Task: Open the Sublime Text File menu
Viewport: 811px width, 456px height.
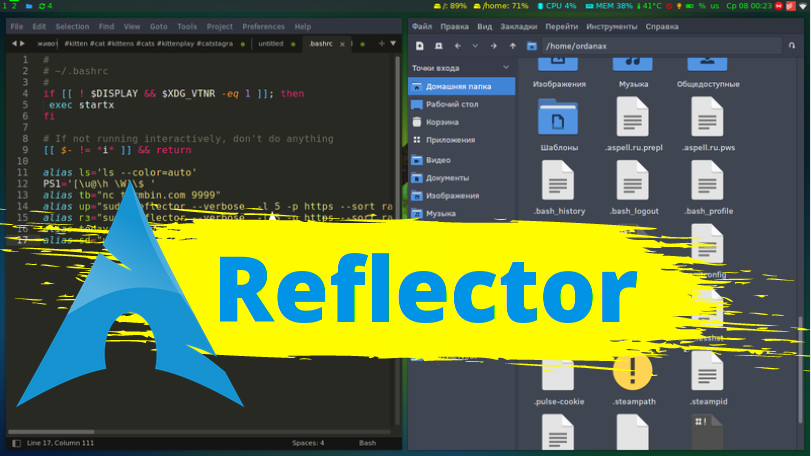Action: pyautogui.click(x=17, y=26)
